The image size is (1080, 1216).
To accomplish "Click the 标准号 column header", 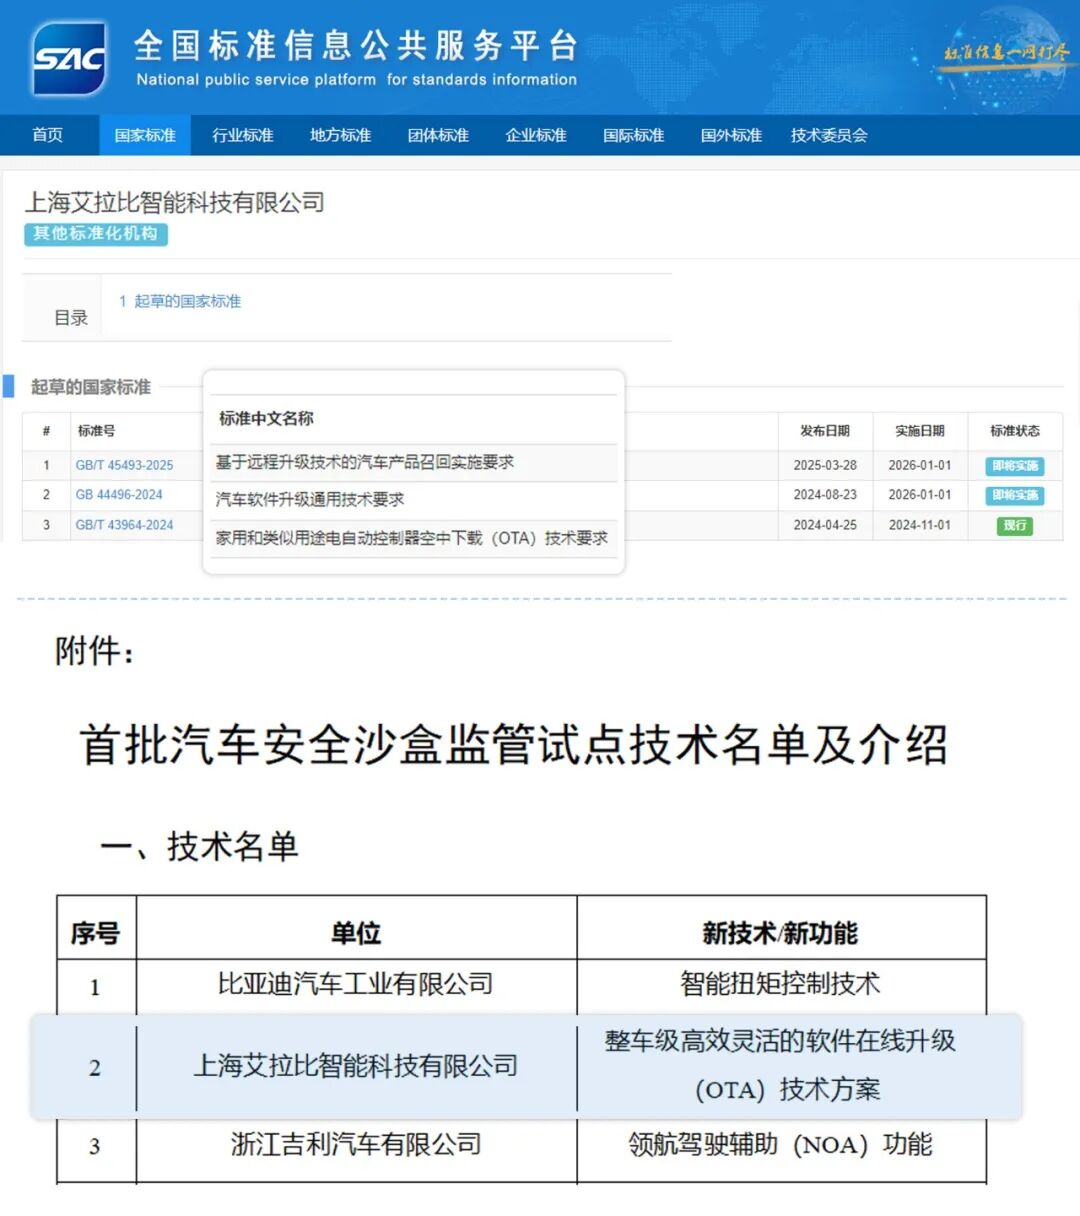I will (96, 431).
